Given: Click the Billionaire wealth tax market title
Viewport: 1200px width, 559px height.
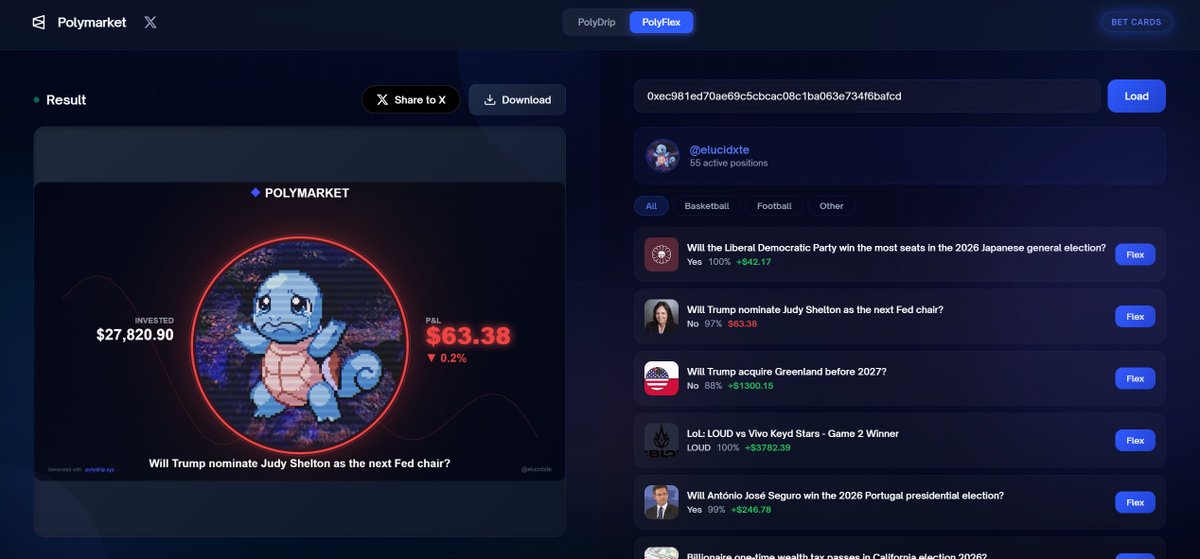Looking at the screenshot, I should click(x=837, y=556).
